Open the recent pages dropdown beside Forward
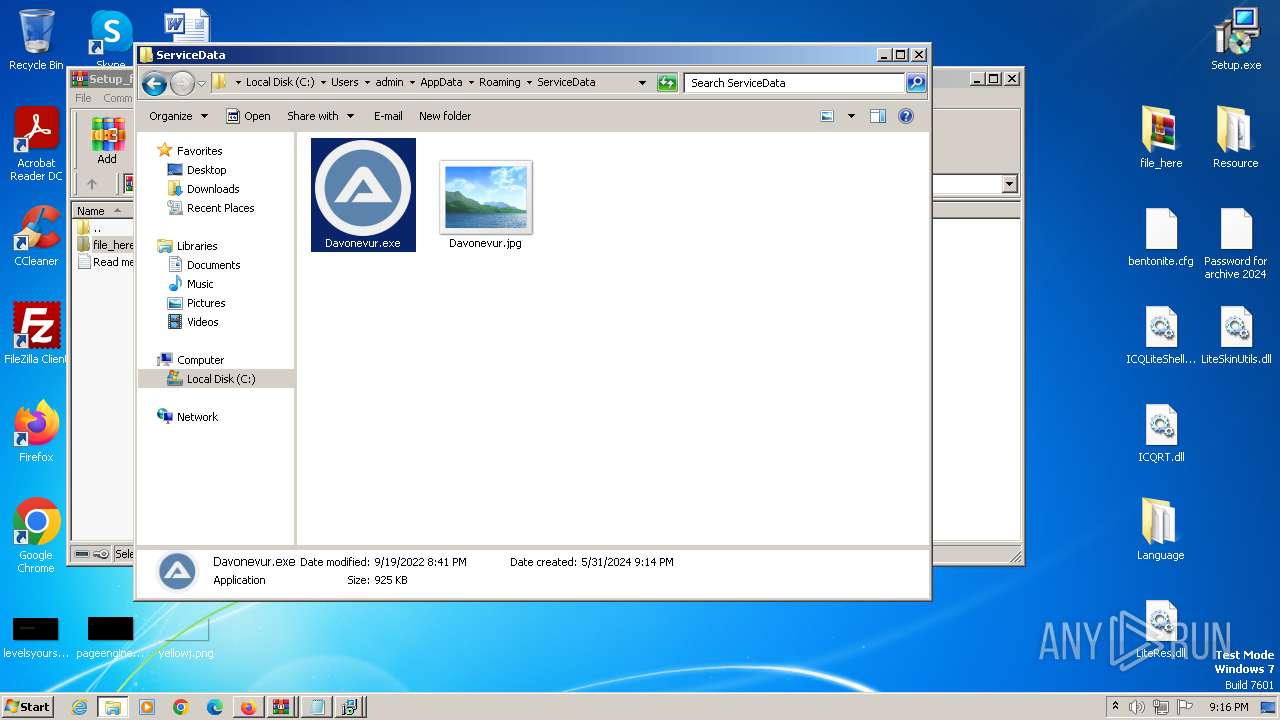The image size is (1280, 720). 201,83
